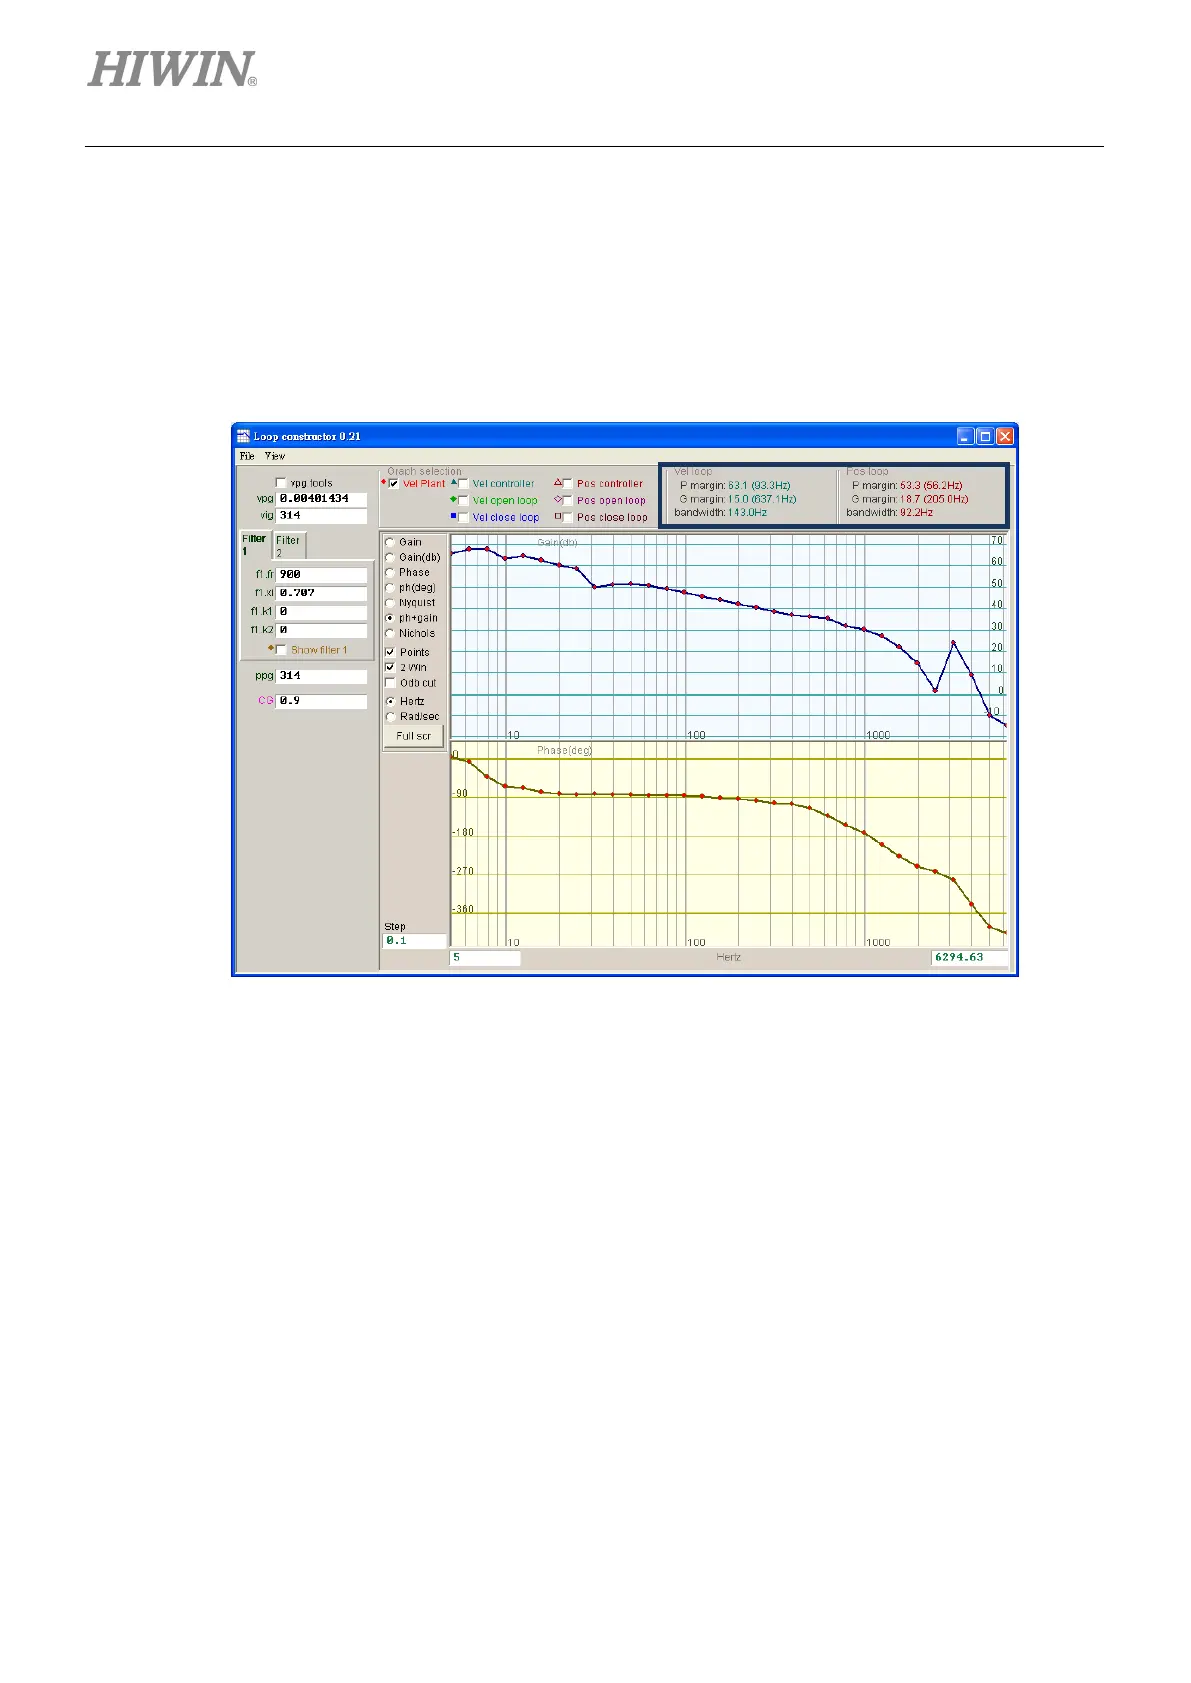The width and height of the screenshot is (1191, 1683).
Task: Click the Vel loop G margin reading
Action: point(738,499)
